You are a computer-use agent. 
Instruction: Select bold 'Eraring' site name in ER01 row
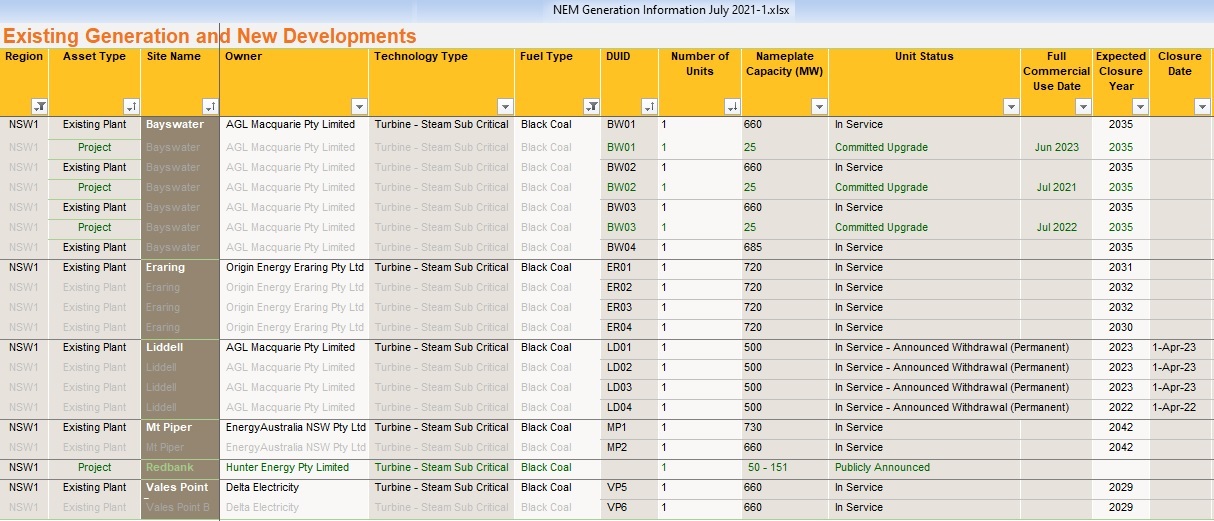pyautogui.click(x=180, y=267)
